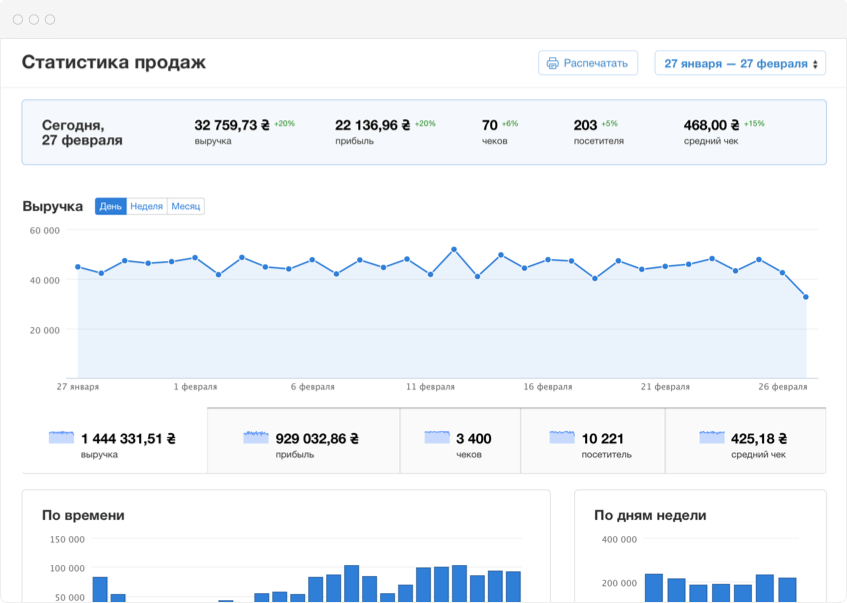Click the sparkline icon next to 929 032,86 ₴
The image size is (847, 603).
(x=256, y=438)
